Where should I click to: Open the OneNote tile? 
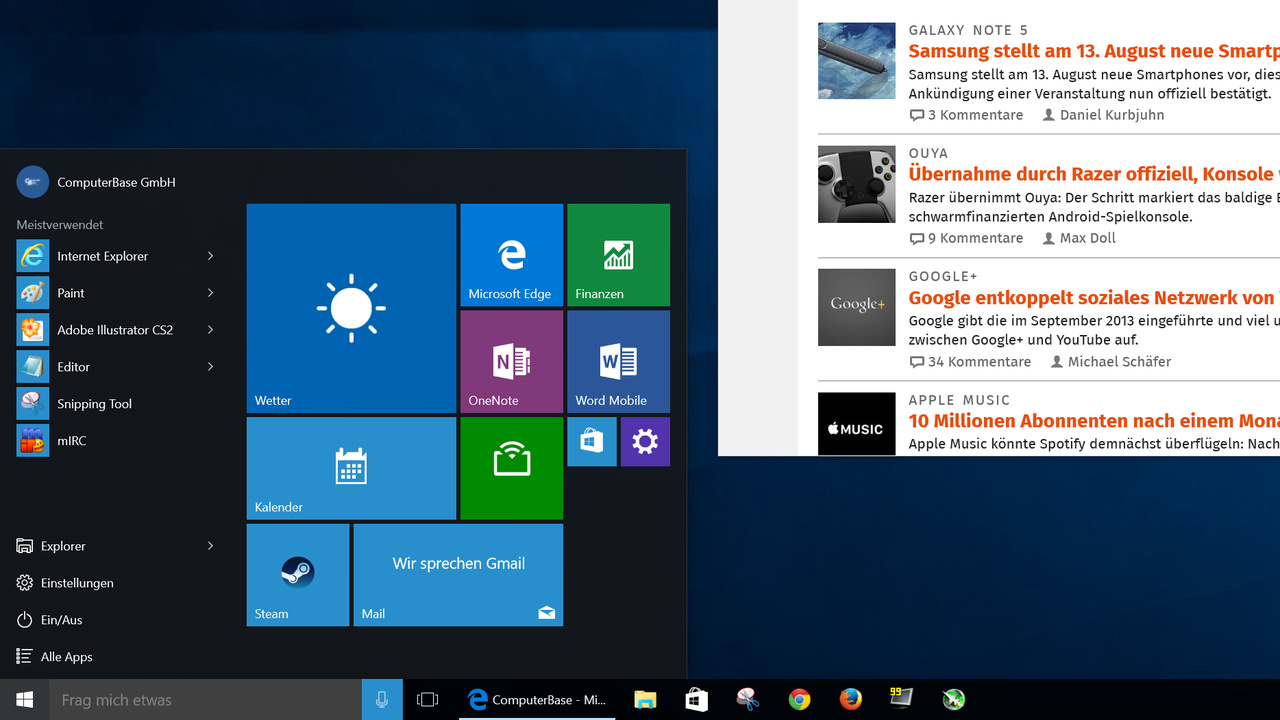pos(511,361)
